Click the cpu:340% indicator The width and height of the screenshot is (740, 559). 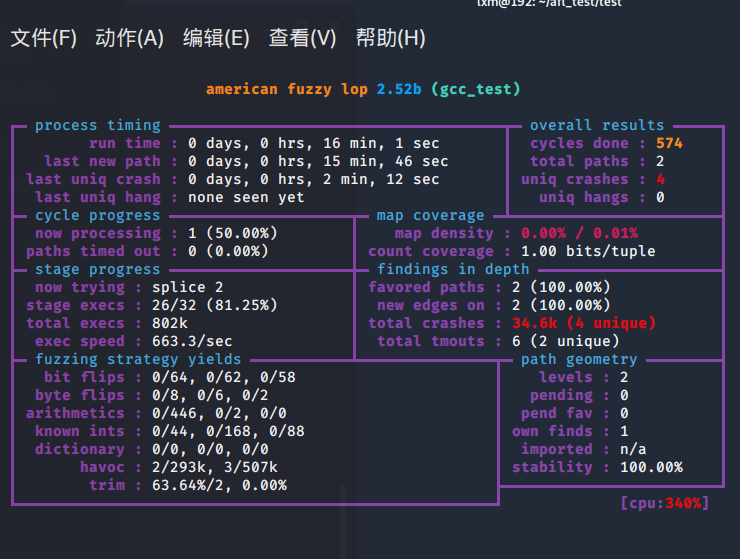(664, 503)
